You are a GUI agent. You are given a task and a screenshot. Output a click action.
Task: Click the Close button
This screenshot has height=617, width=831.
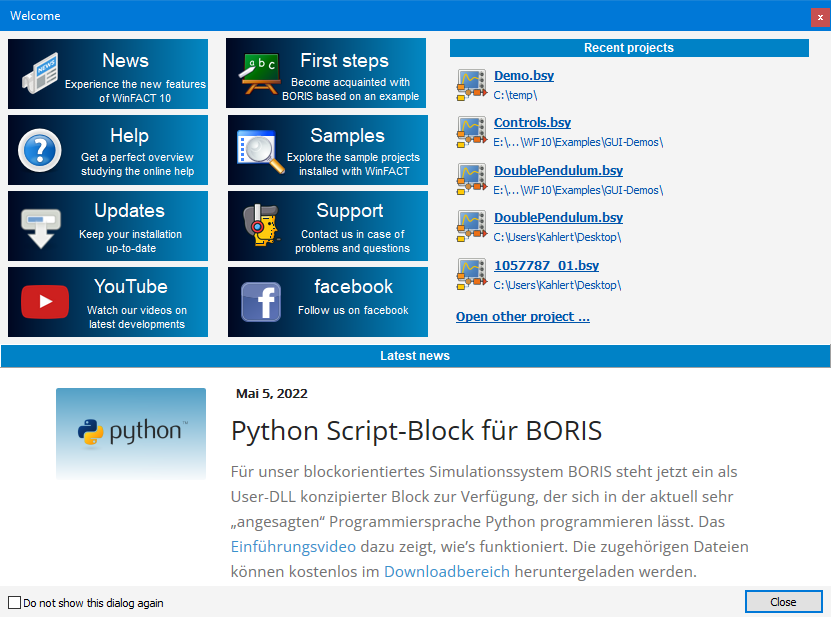(783, 602)
